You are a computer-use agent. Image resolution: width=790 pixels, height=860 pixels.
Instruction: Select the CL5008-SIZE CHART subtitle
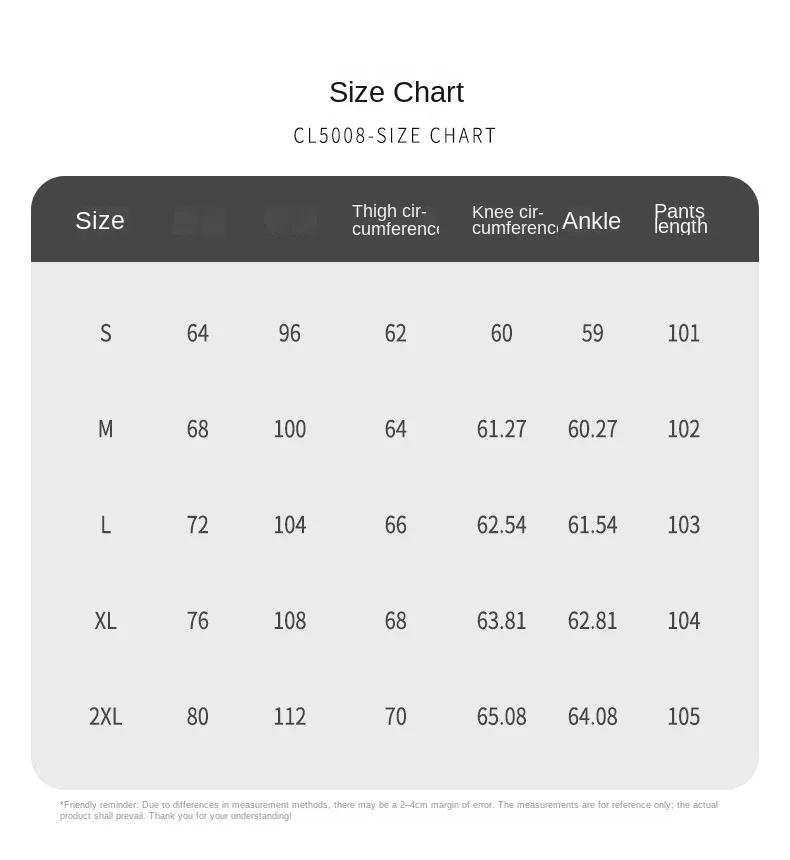394,135
